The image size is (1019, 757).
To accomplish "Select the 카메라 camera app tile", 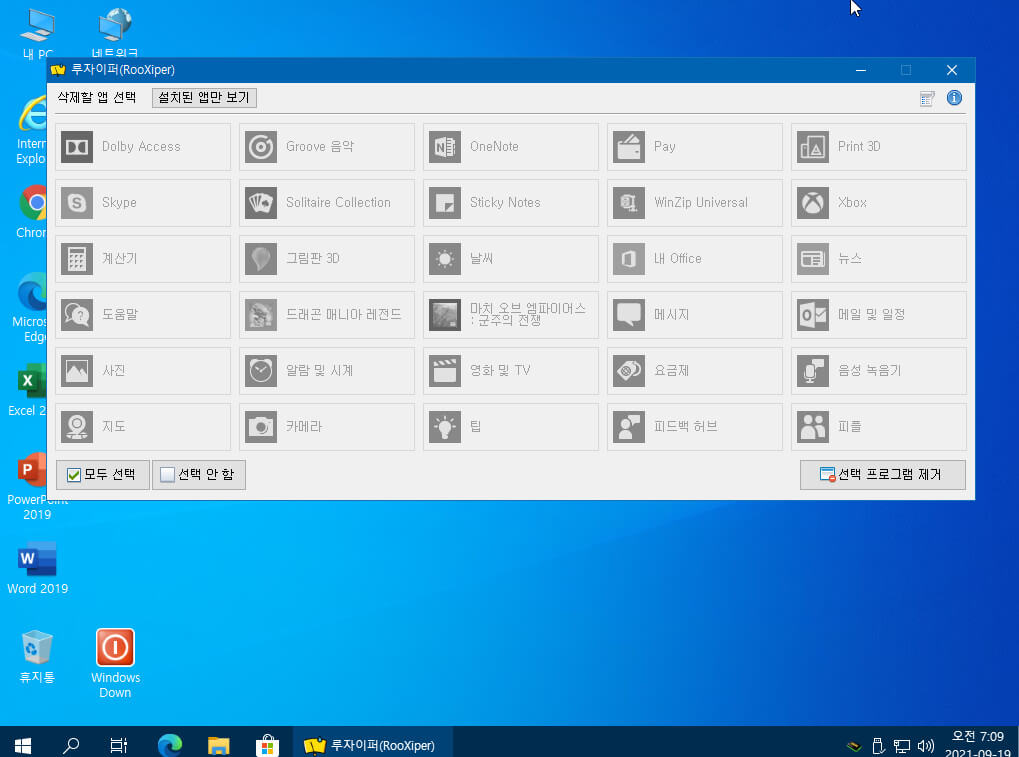I will (327, 427).
